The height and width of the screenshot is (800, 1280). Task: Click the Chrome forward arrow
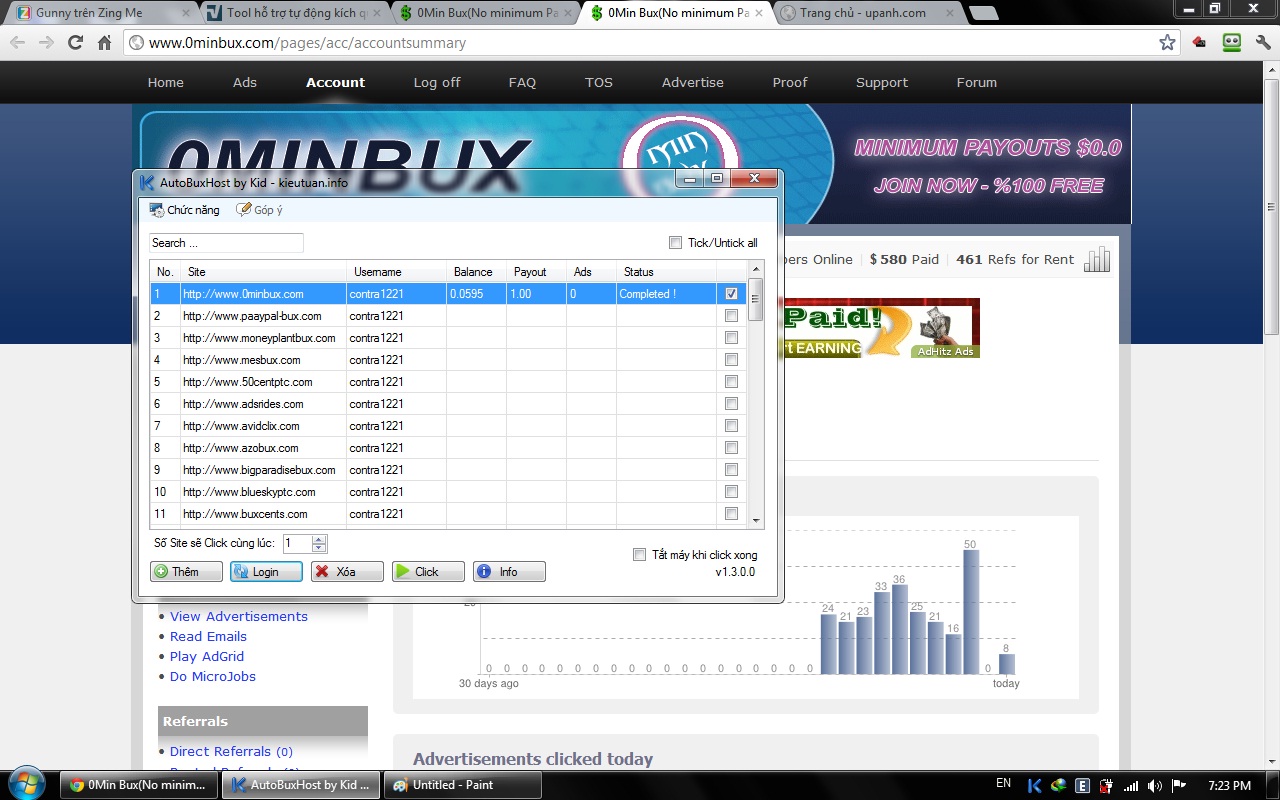click(x=46, y=43)
